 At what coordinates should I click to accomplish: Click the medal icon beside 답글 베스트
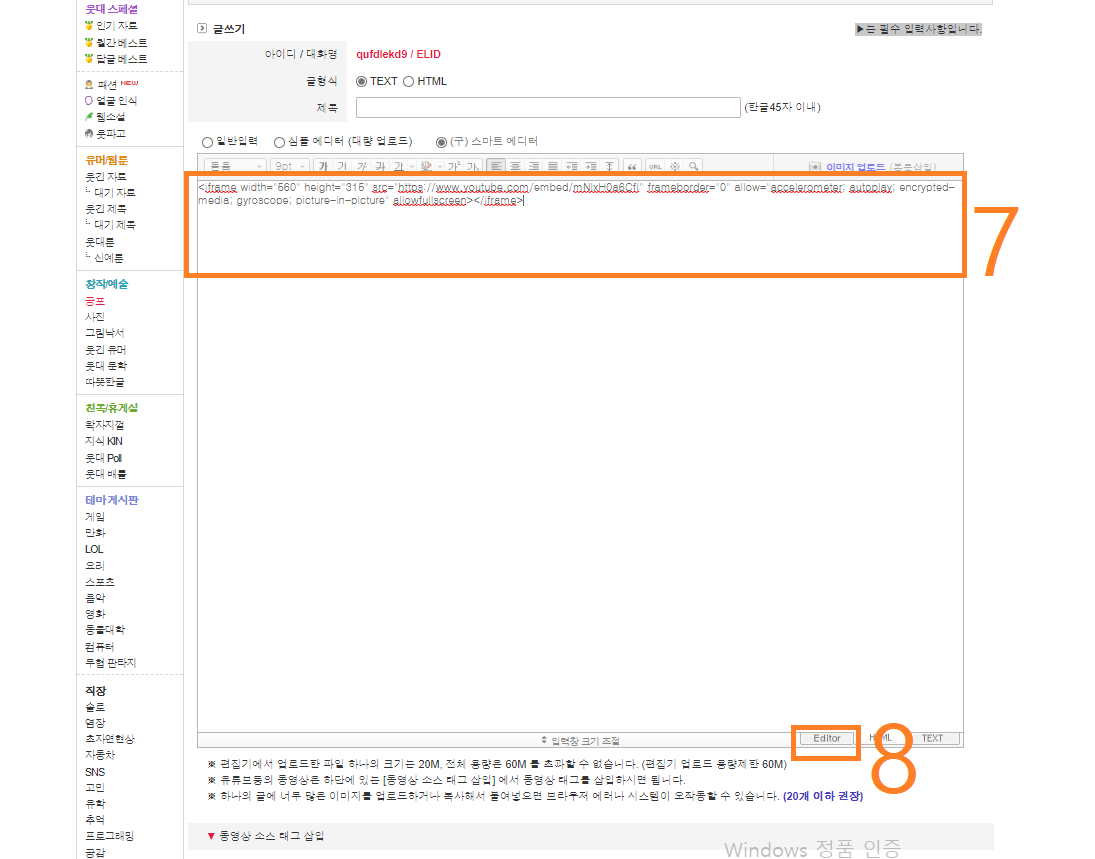click(x=89, y=59)
